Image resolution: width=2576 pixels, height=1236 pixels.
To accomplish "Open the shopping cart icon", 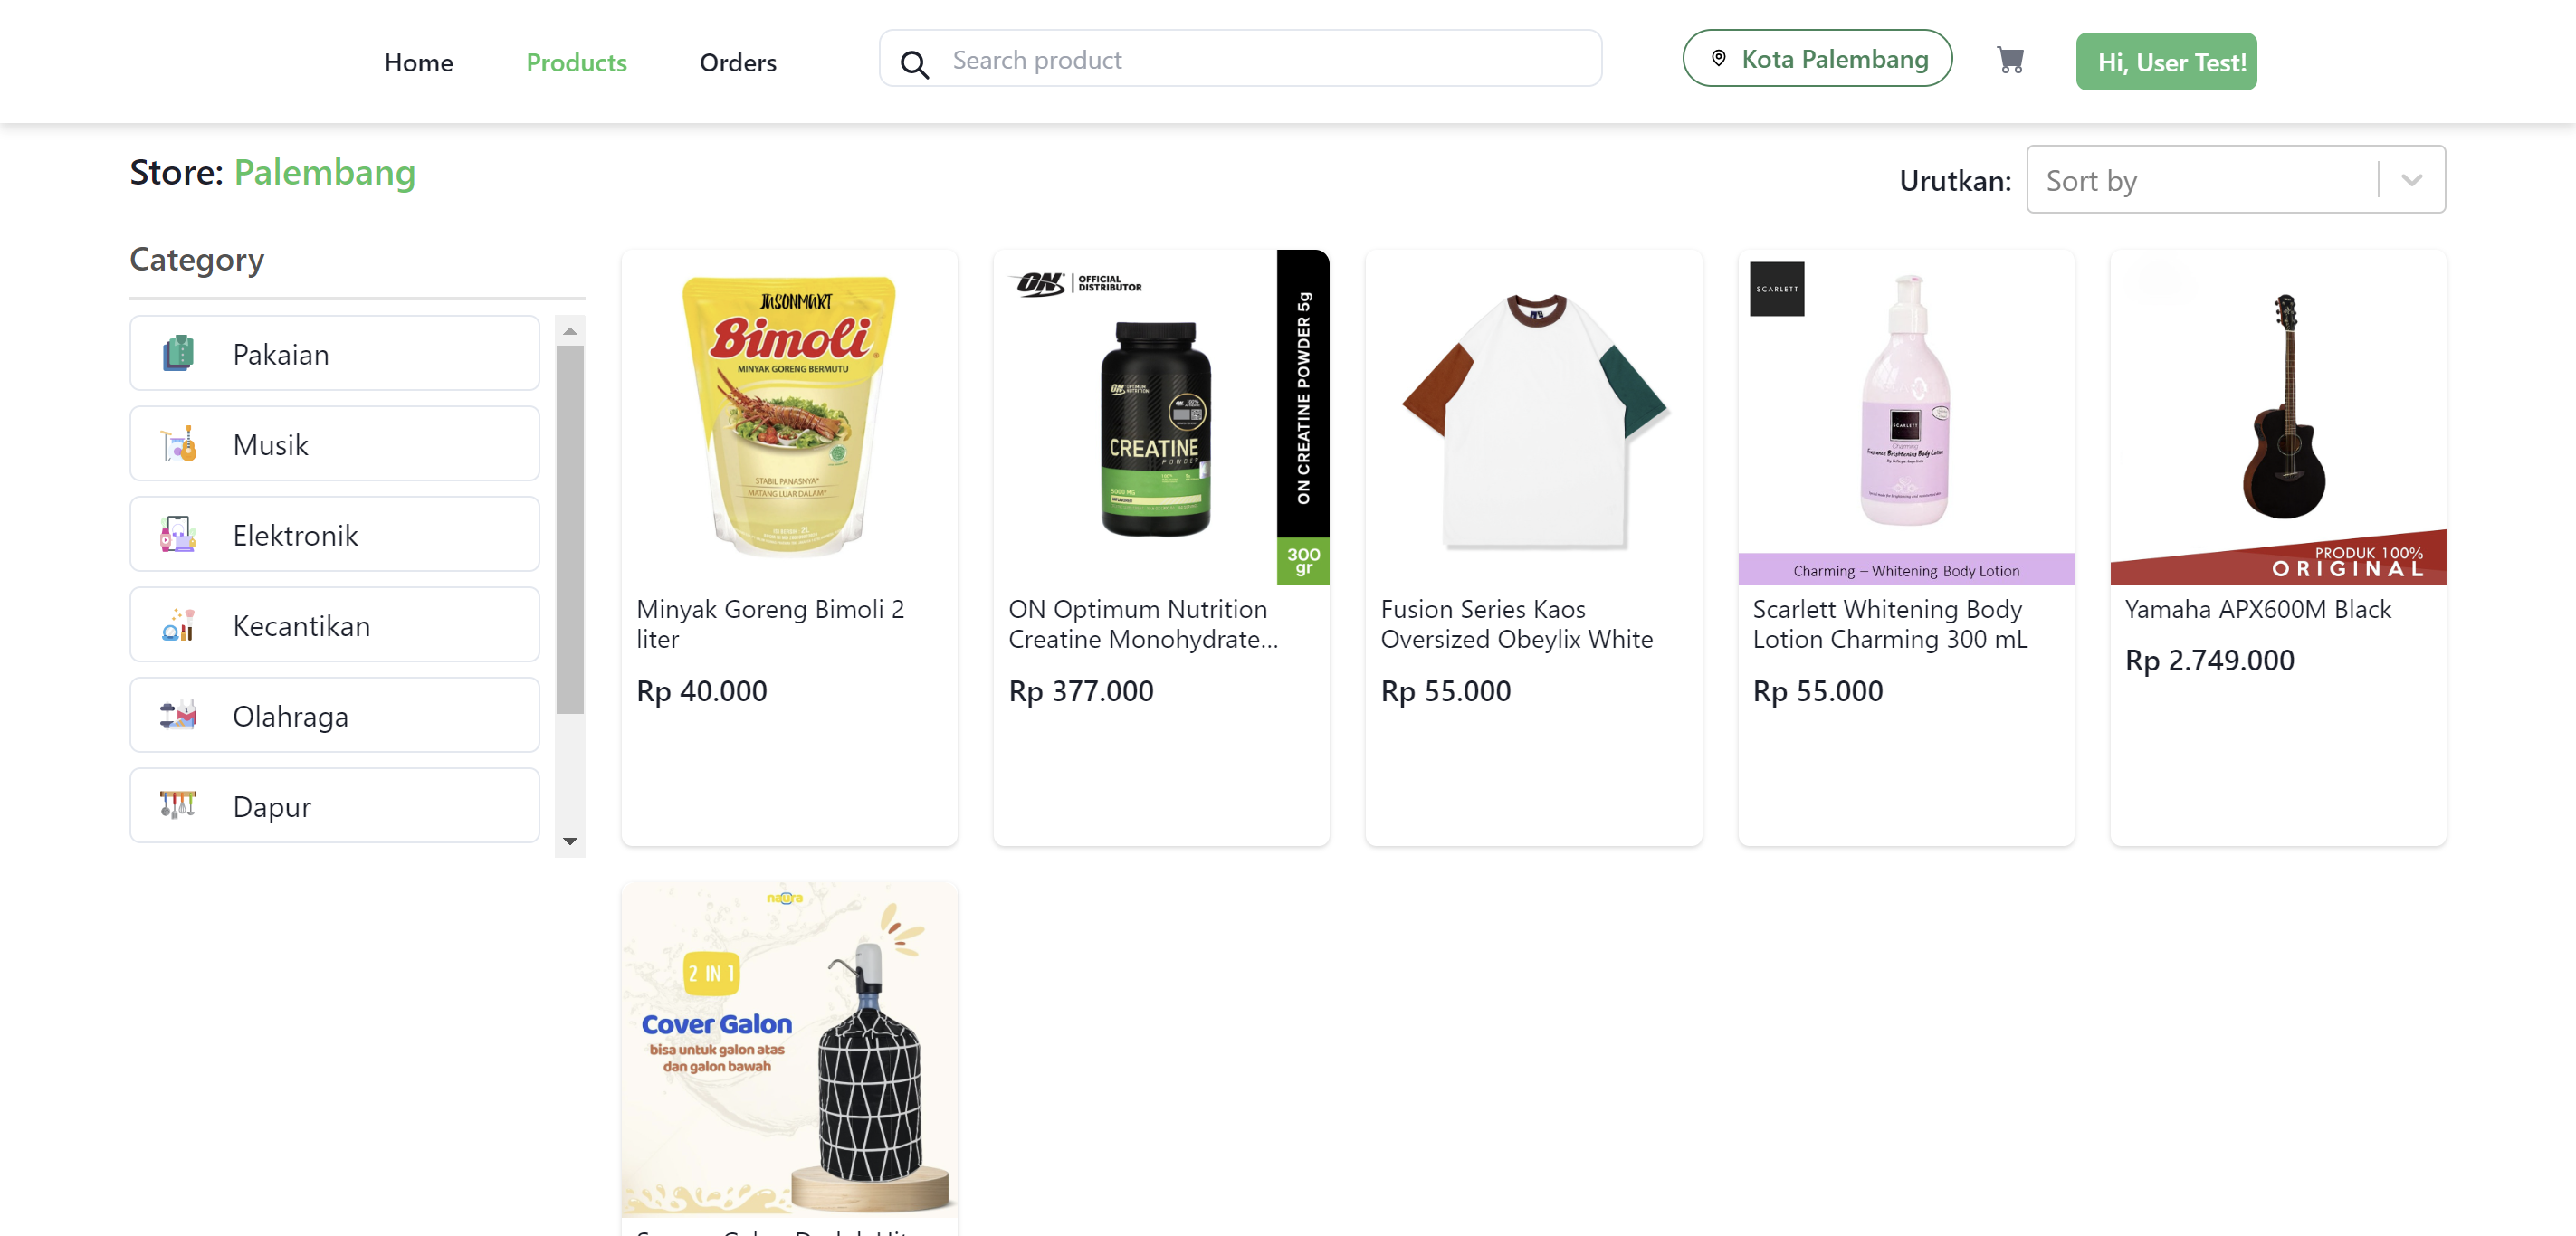I will pos(2010,60).
